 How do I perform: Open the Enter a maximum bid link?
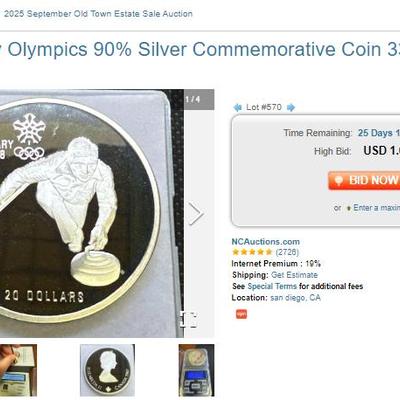[x=376, y=208]
